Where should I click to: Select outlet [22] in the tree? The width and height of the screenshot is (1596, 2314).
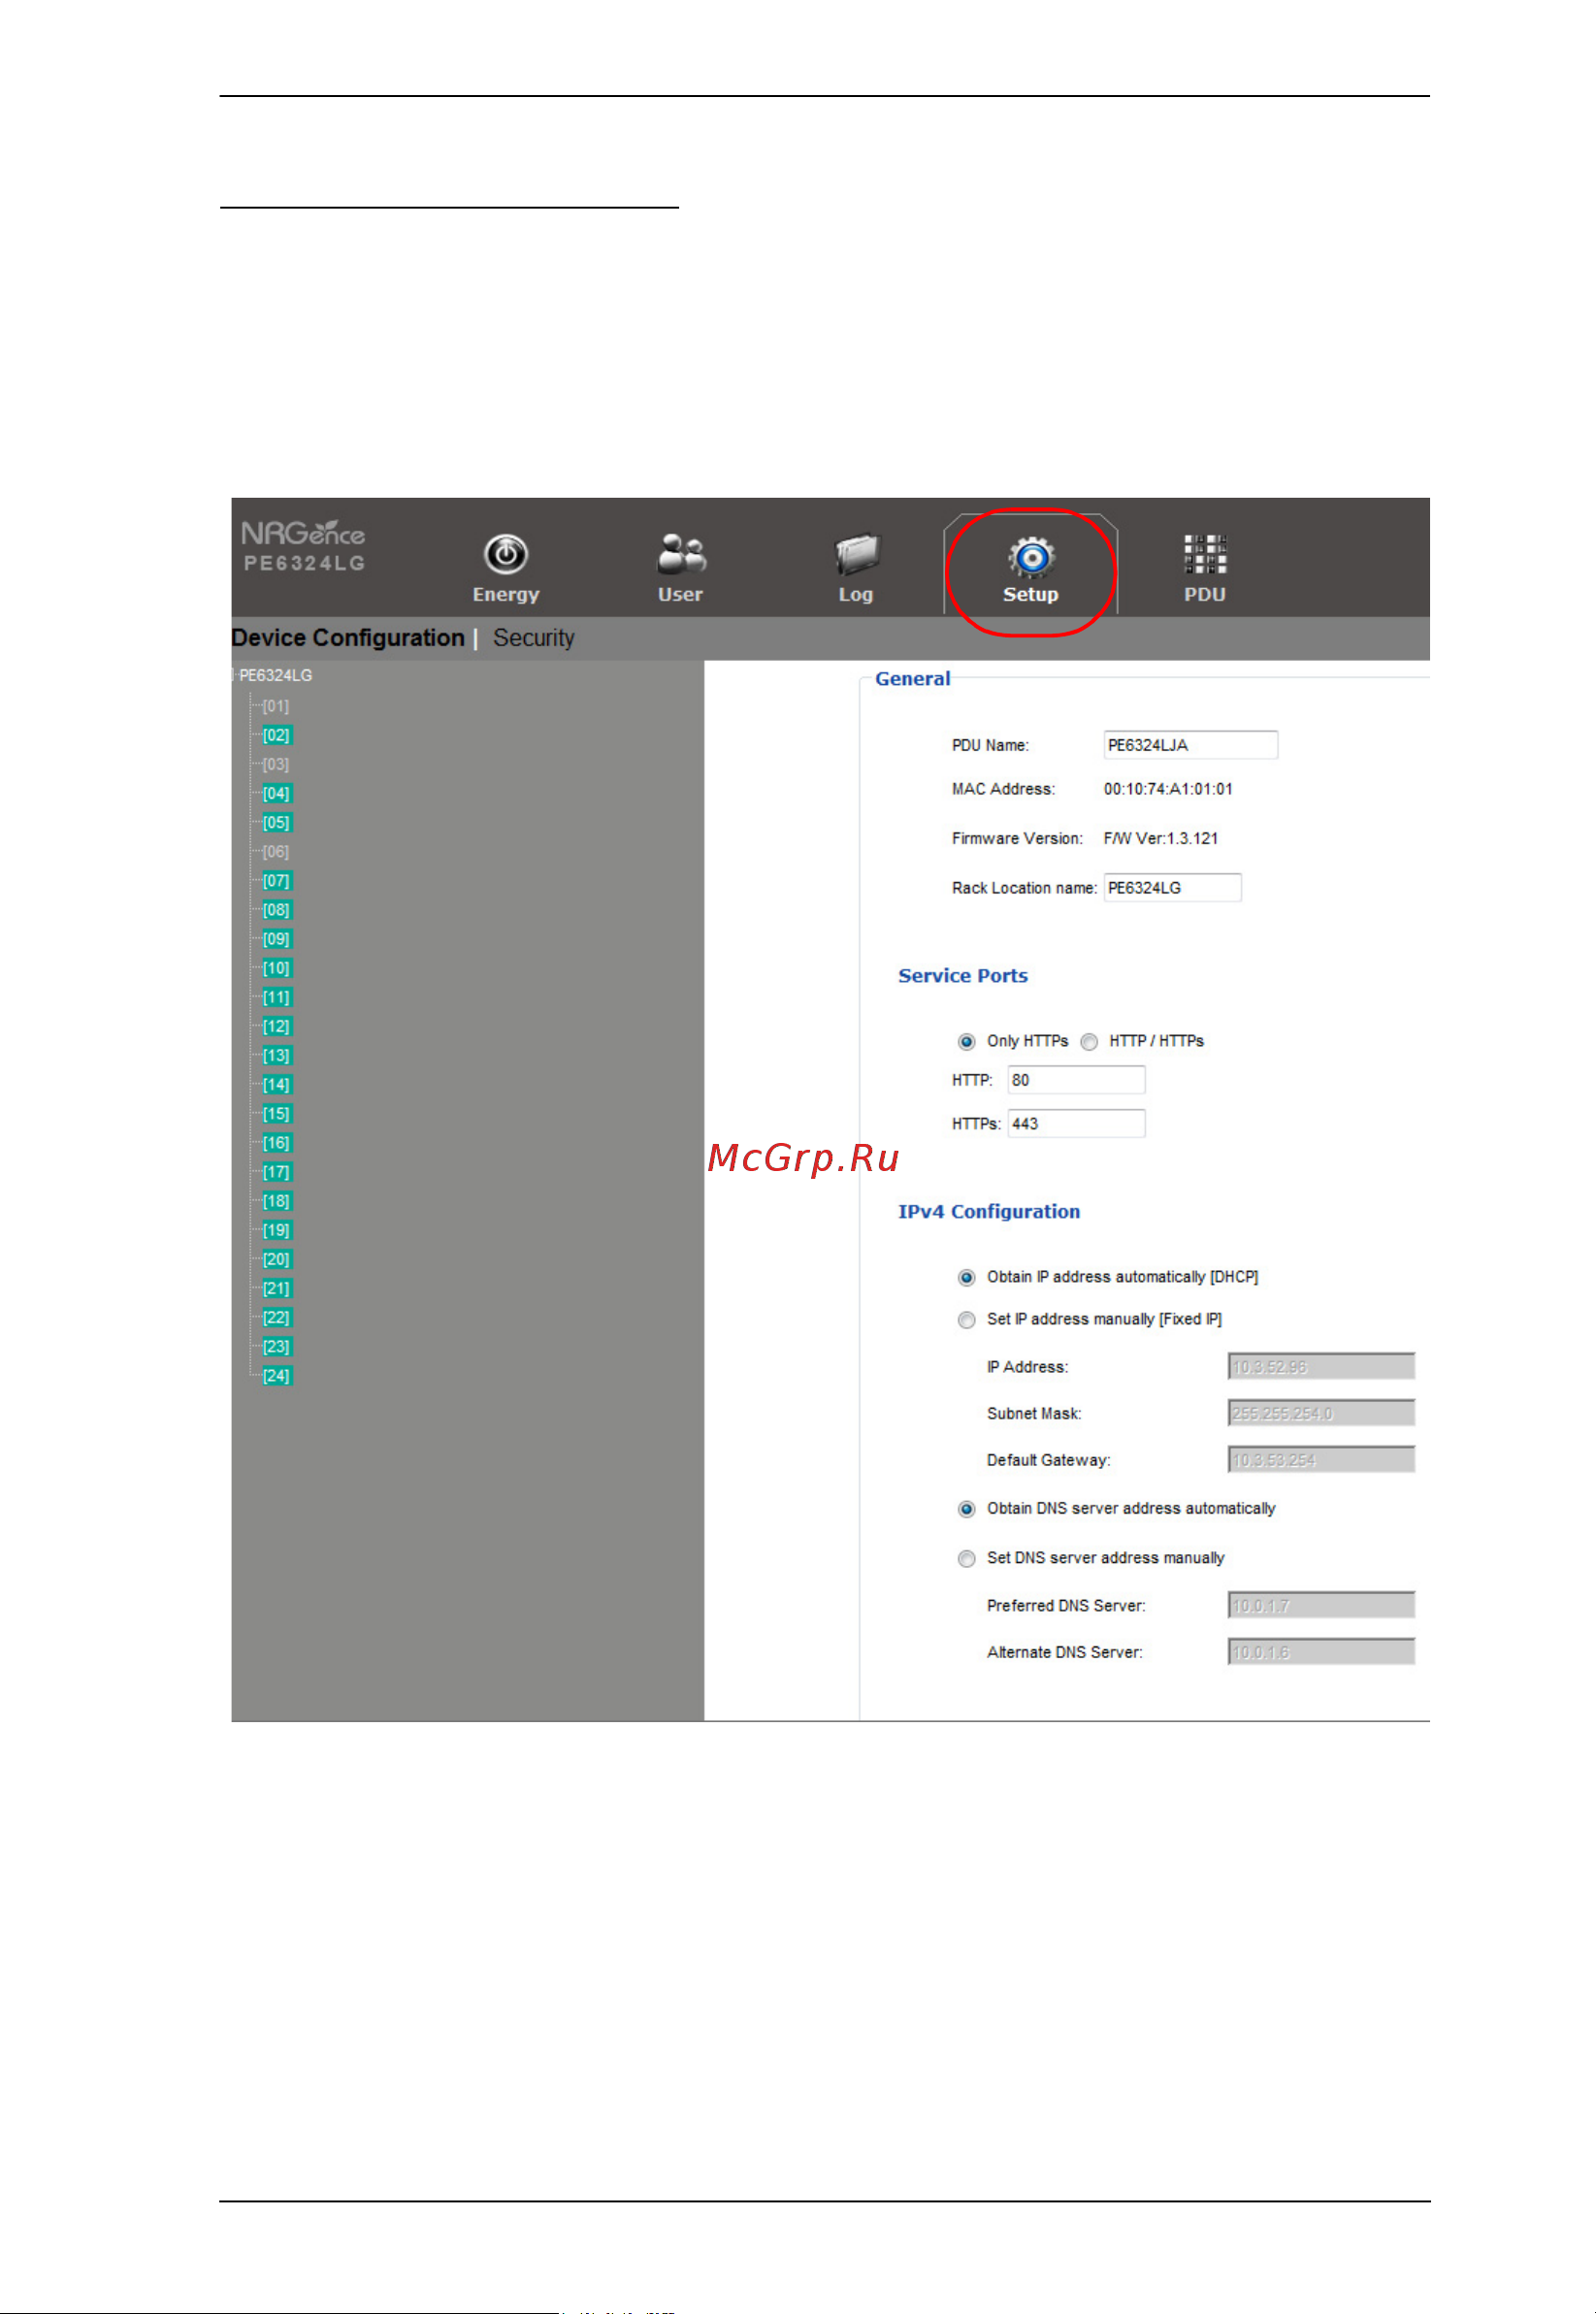click(x=276, y=1317)
